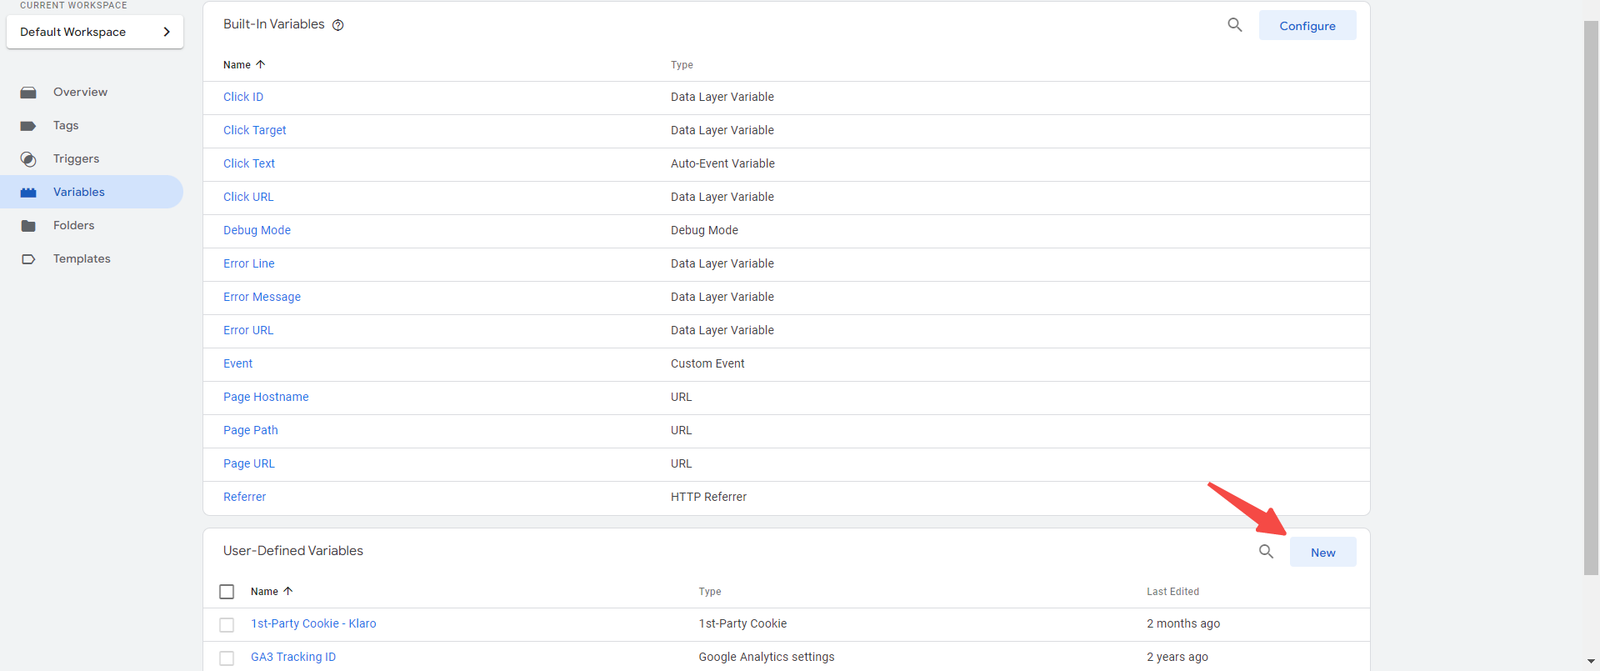Expand the Default Workspace selector
The image size is (1600, 671).
pyautogui.click(x=94, y=32)
